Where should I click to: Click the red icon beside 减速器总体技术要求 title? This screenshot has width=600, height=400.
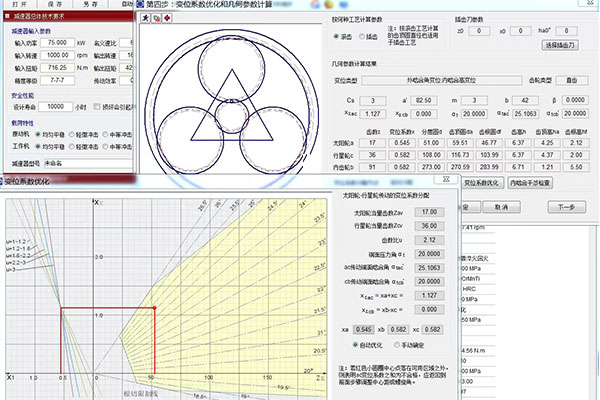click(6, 17)
